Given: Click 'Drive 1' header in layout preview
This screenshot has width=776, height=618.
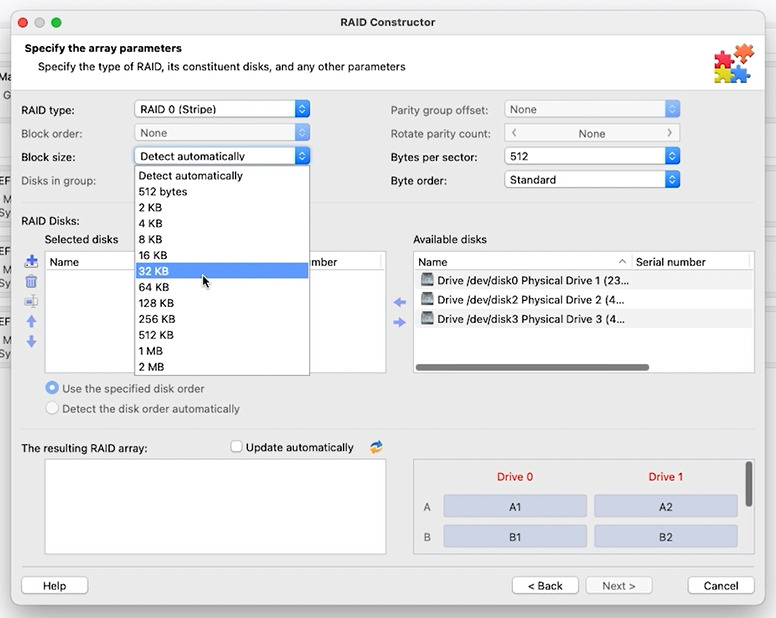Looking at the screenshot, I should click(666, 476).
